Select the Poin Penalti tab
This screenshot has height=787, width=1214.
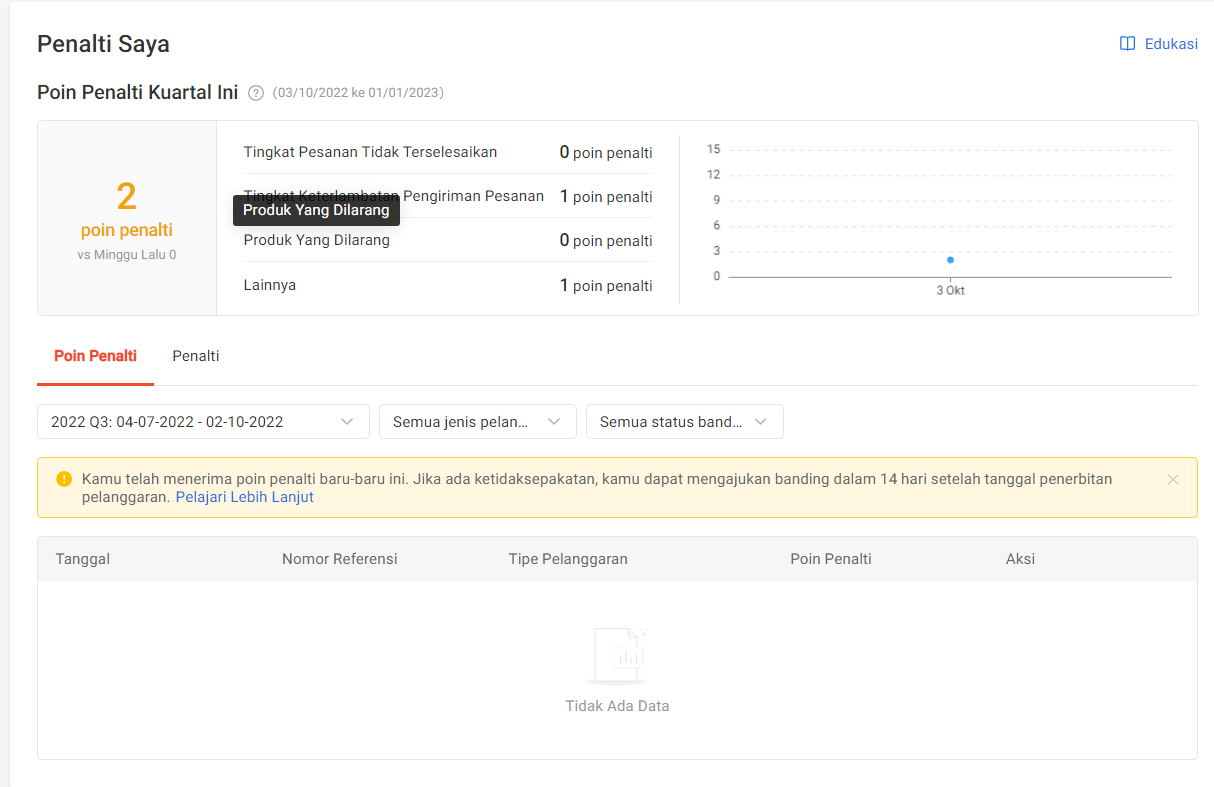[x=95, y=356]
